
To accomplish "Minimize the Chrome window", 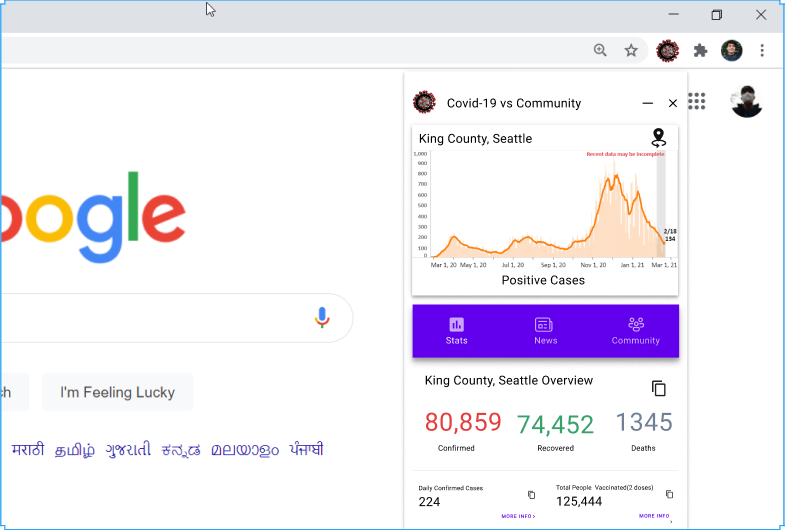I will (x=674, y=15).
